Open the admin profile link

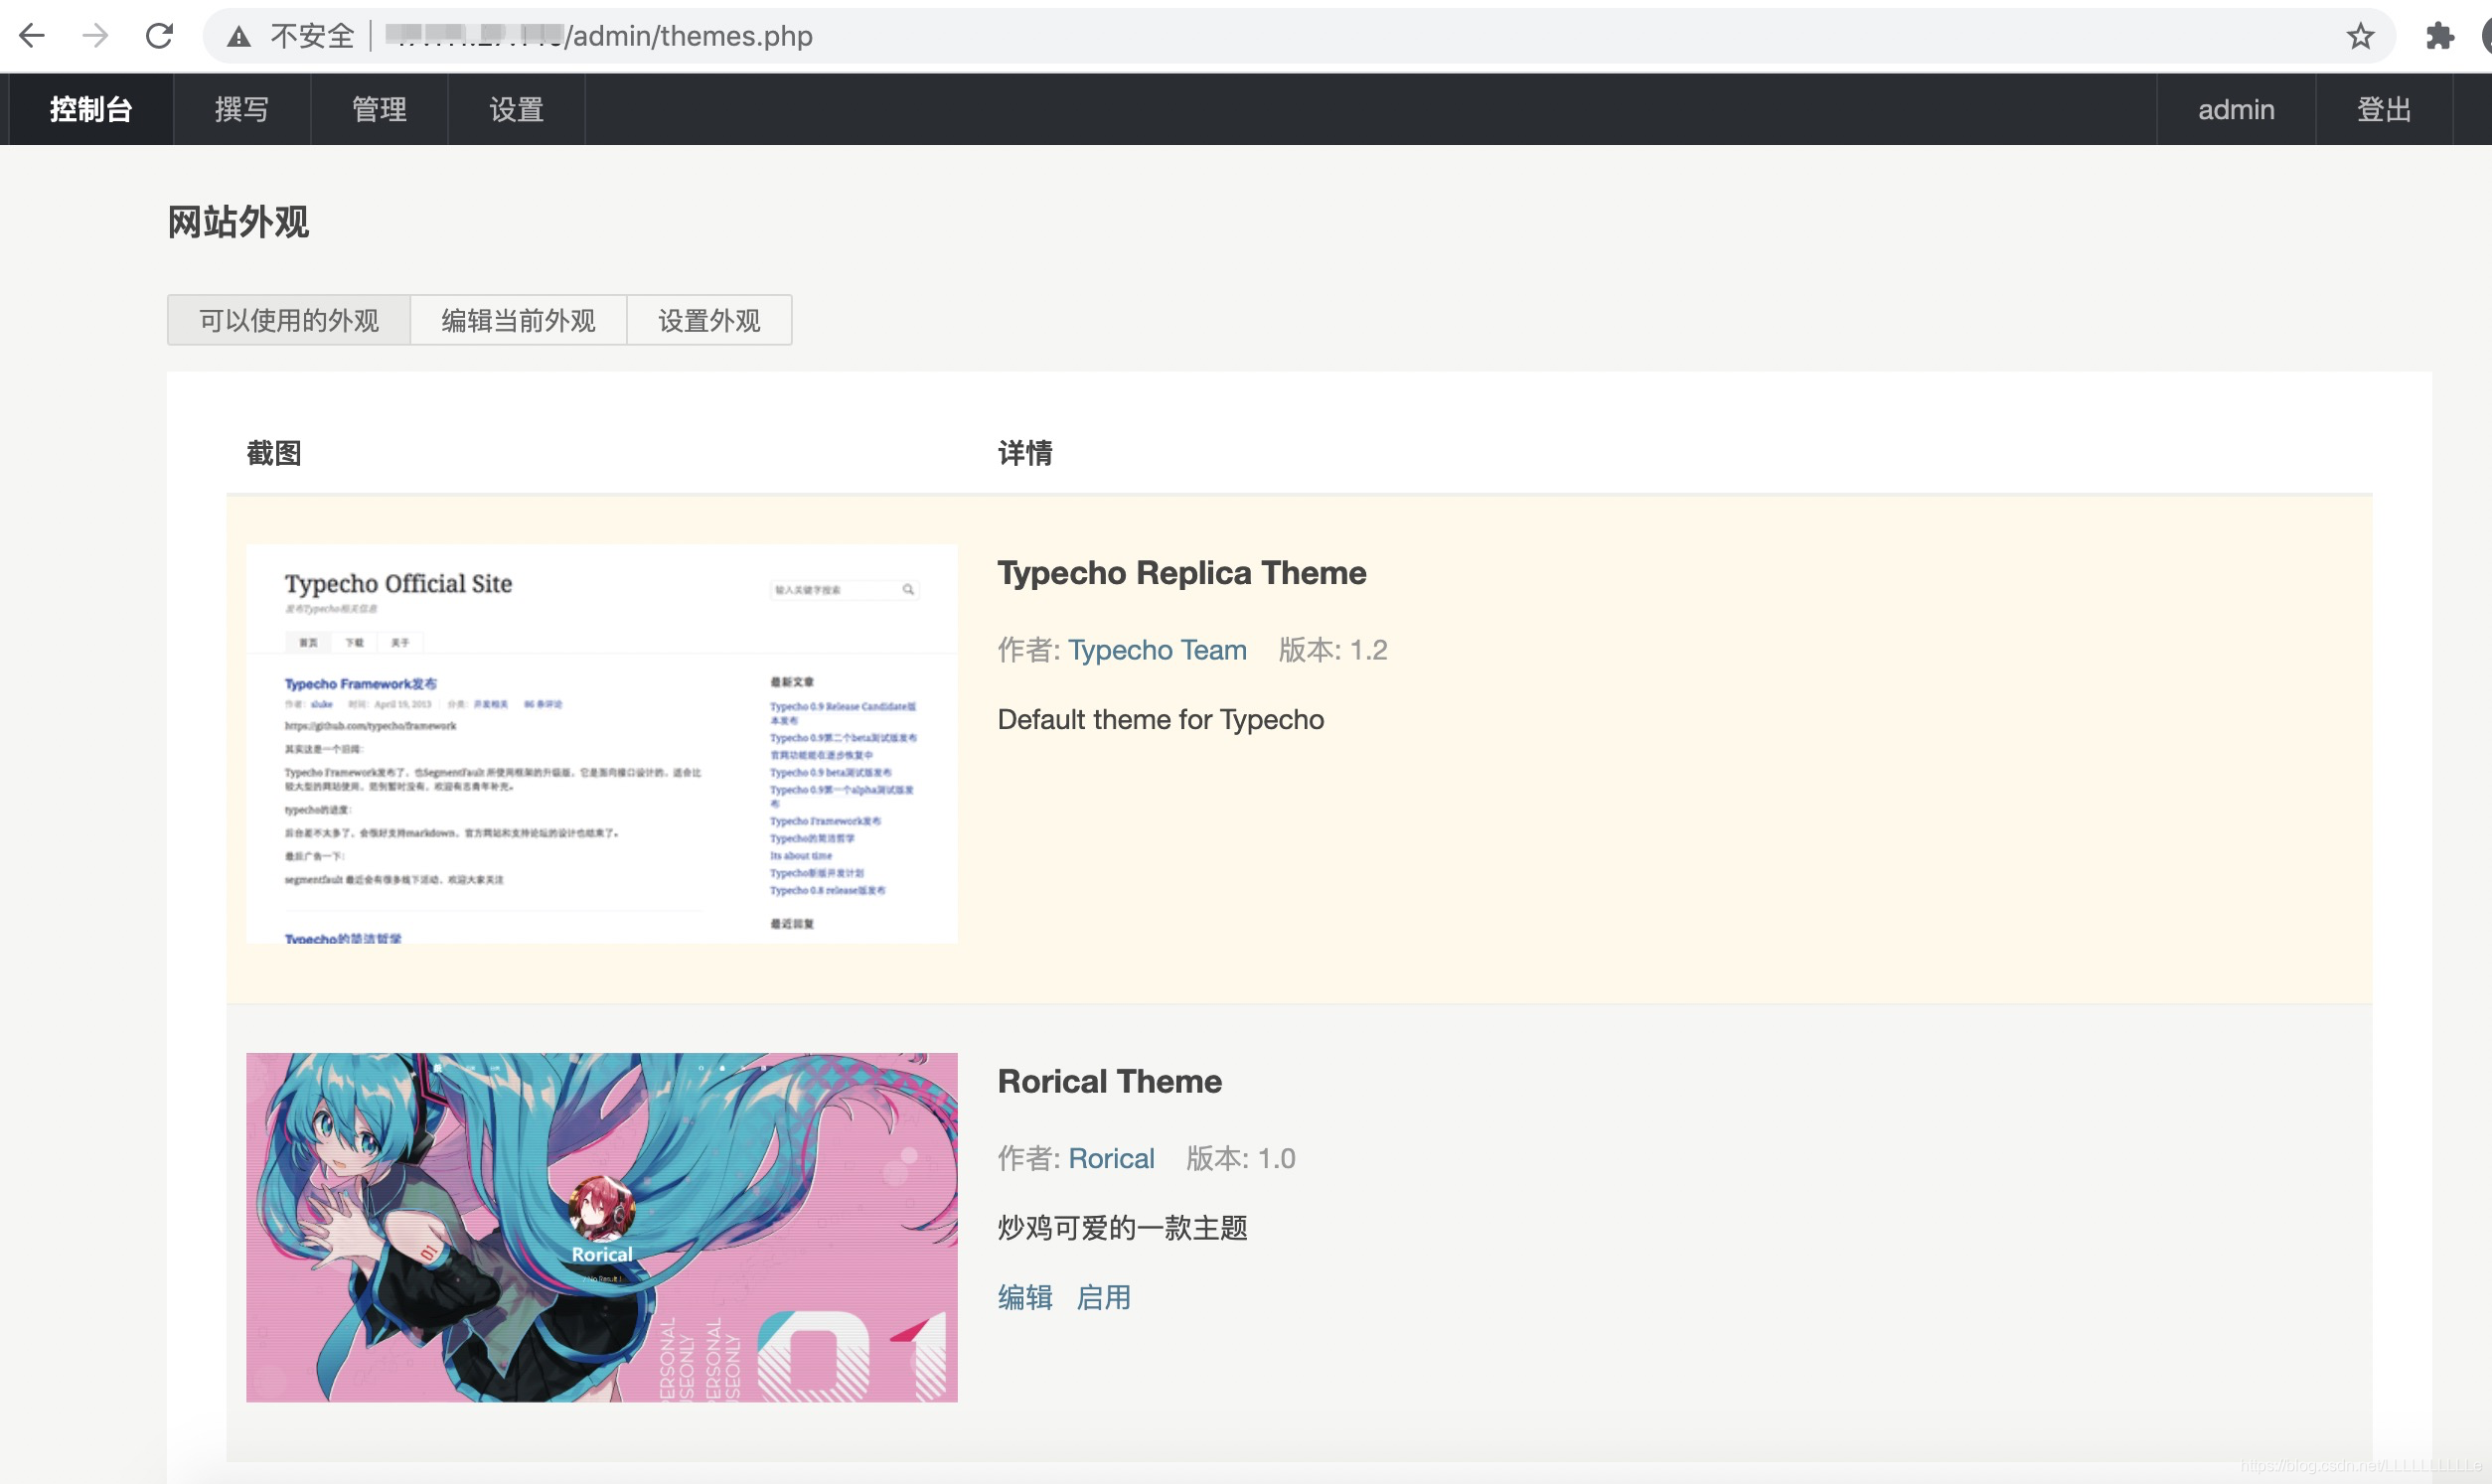[2236, 109]
